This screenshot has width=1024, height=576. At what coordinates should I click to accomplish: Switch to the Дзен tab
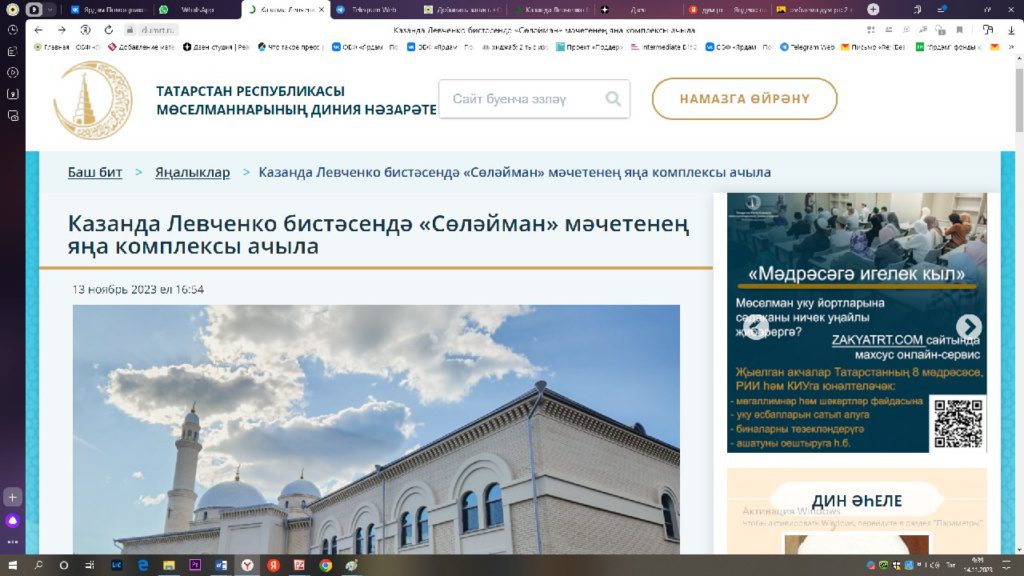click(x=638, y=9)
